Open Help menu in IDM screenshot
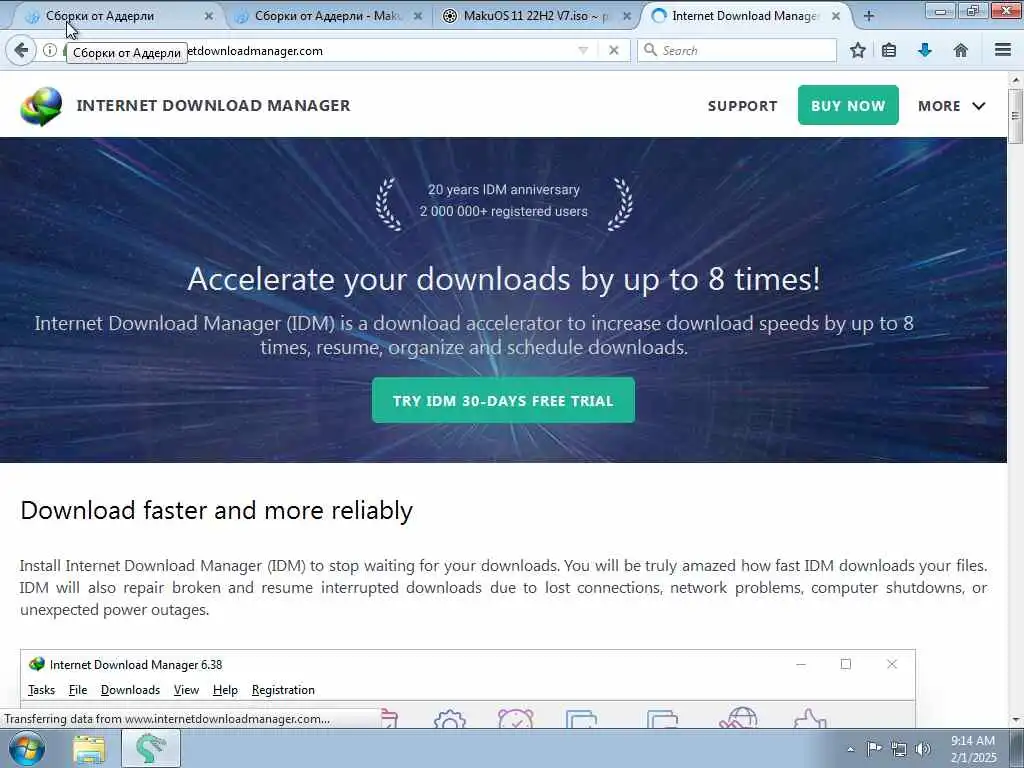Image resolution: width=1024 pixels, height=768 pixels. (x=225, y=690)
